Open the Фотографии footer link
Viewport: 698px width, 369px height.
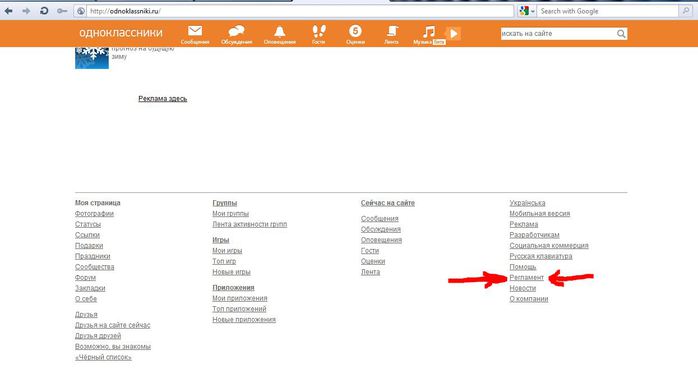click(94, 214)
